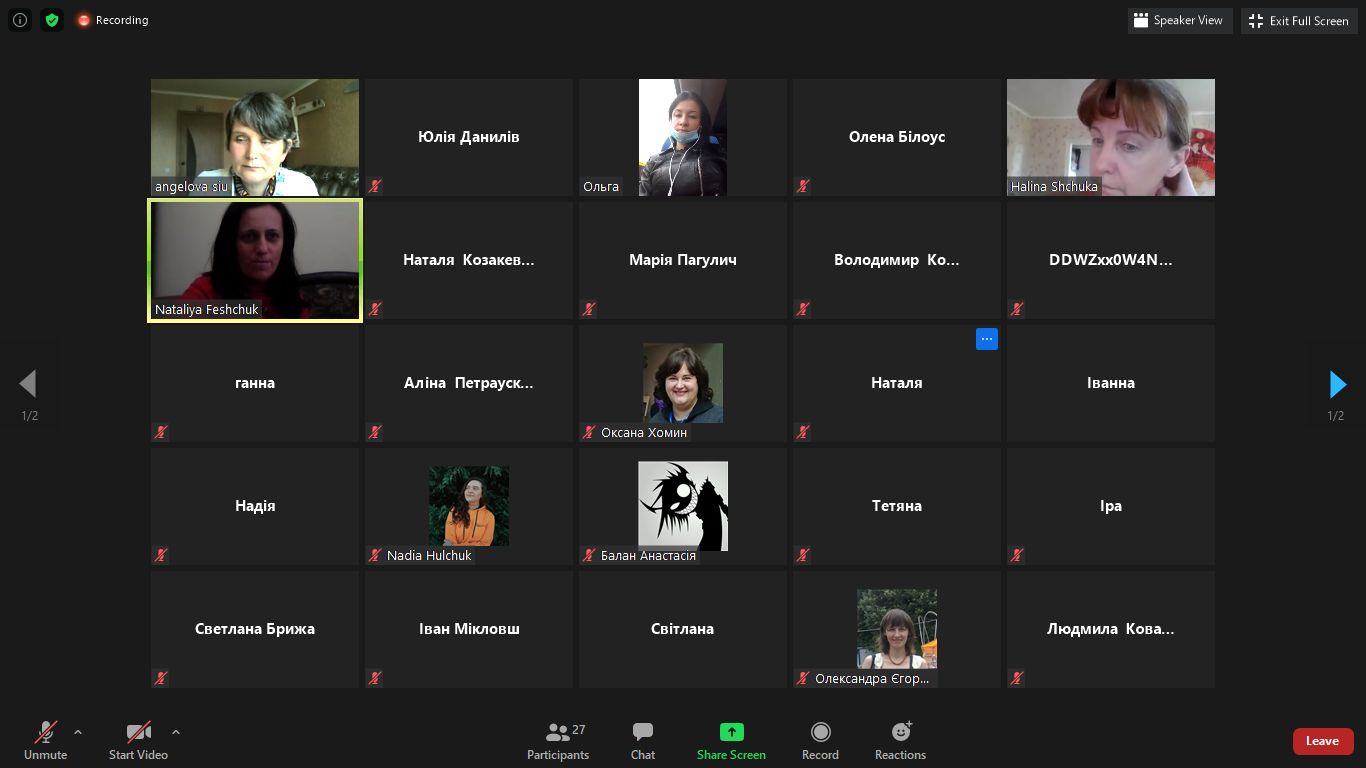Click the Record icon
The width and height of the screenshot is (1366, 768).
820,733
